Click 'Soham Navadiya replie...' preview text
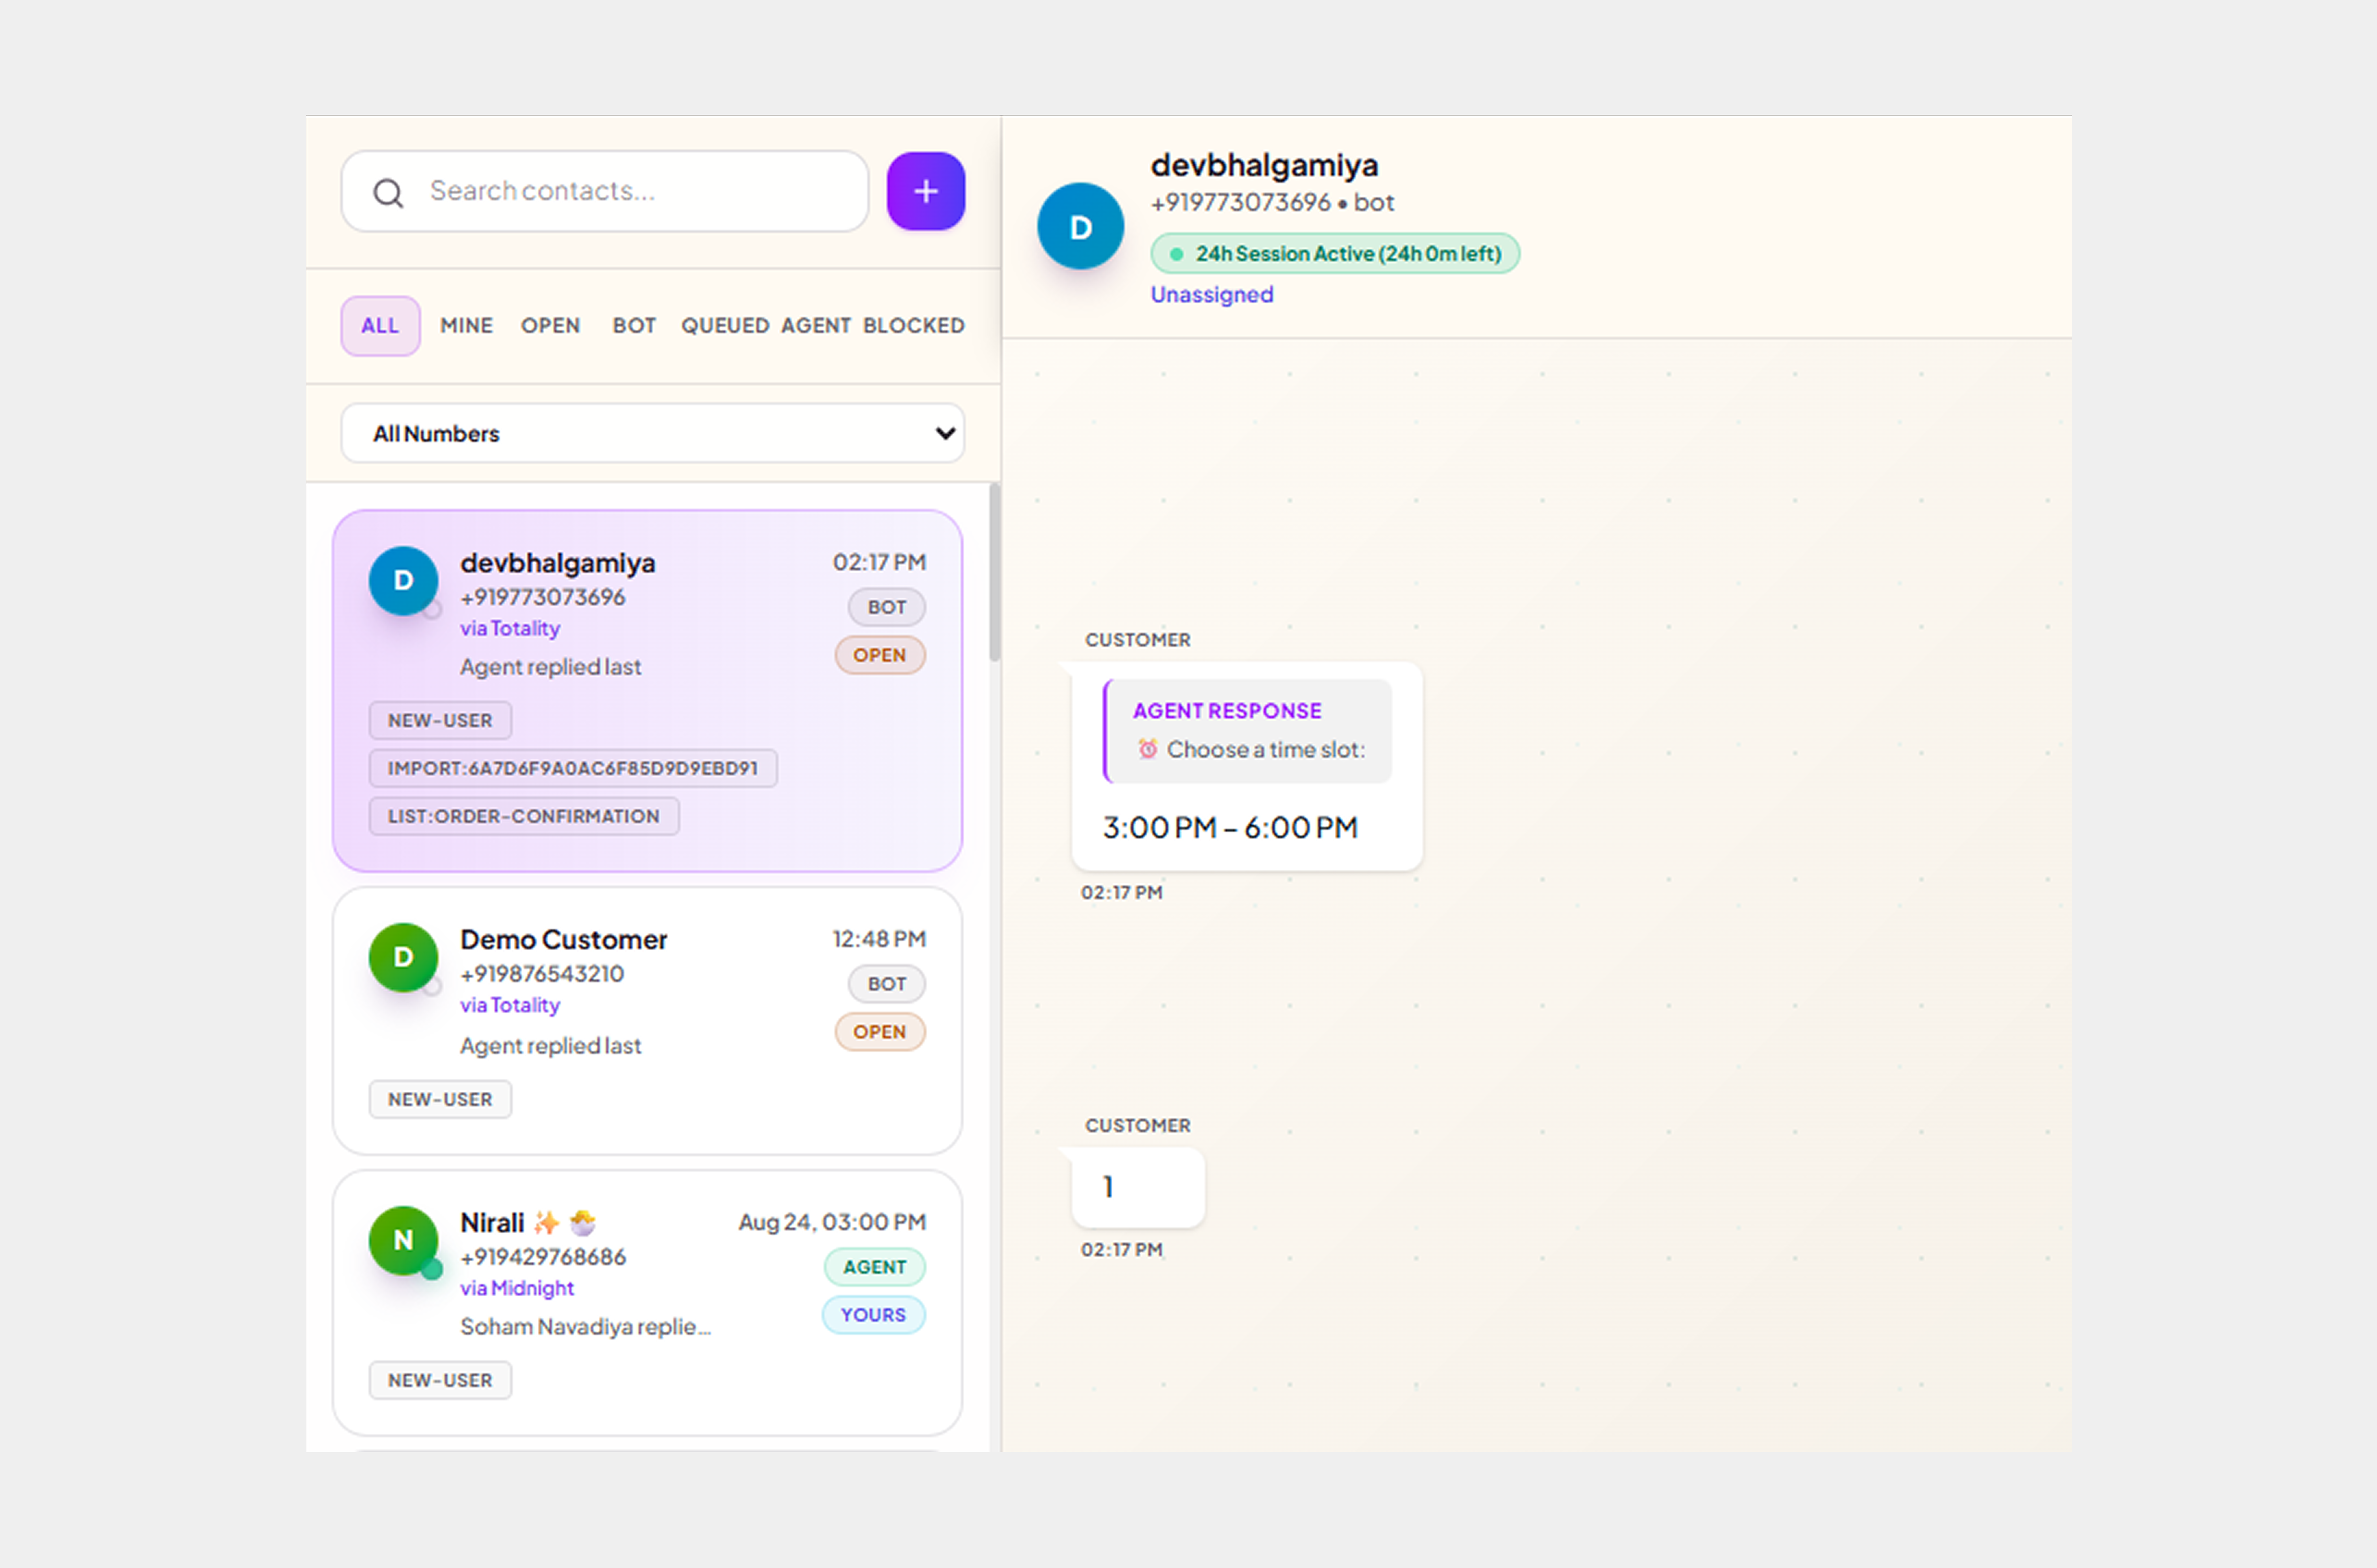Viewport: 2377px width, 1568px height. tap(585, 1327)
